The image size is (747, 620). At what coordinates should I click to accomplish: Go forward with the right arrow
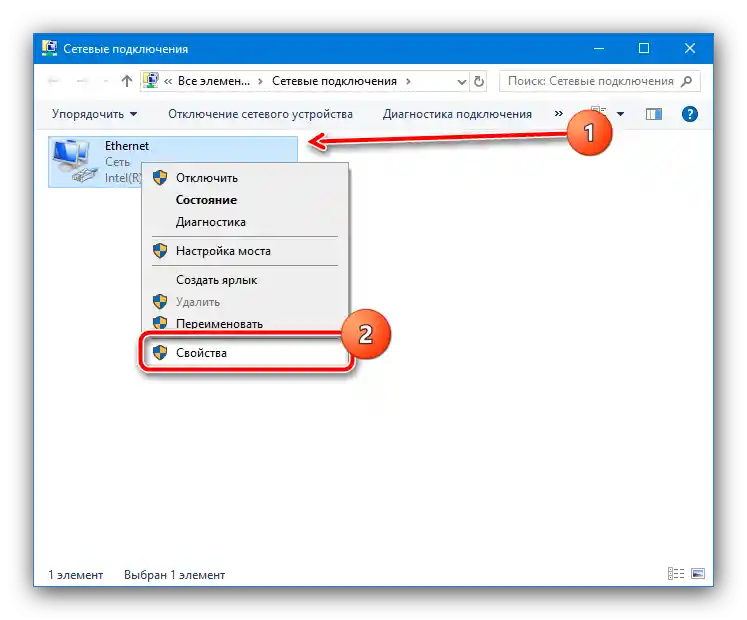point(82,81)
